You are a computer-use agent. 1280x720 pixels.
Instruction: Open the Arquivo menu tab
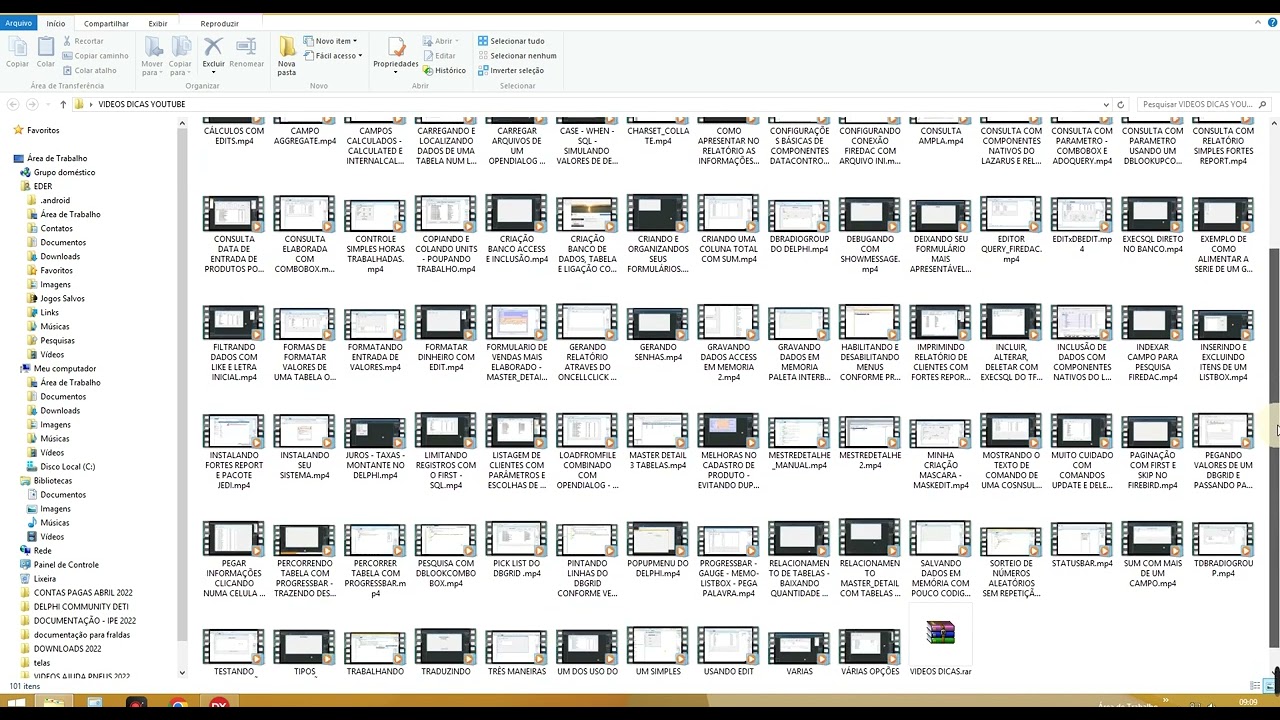[x=19, y=23]
